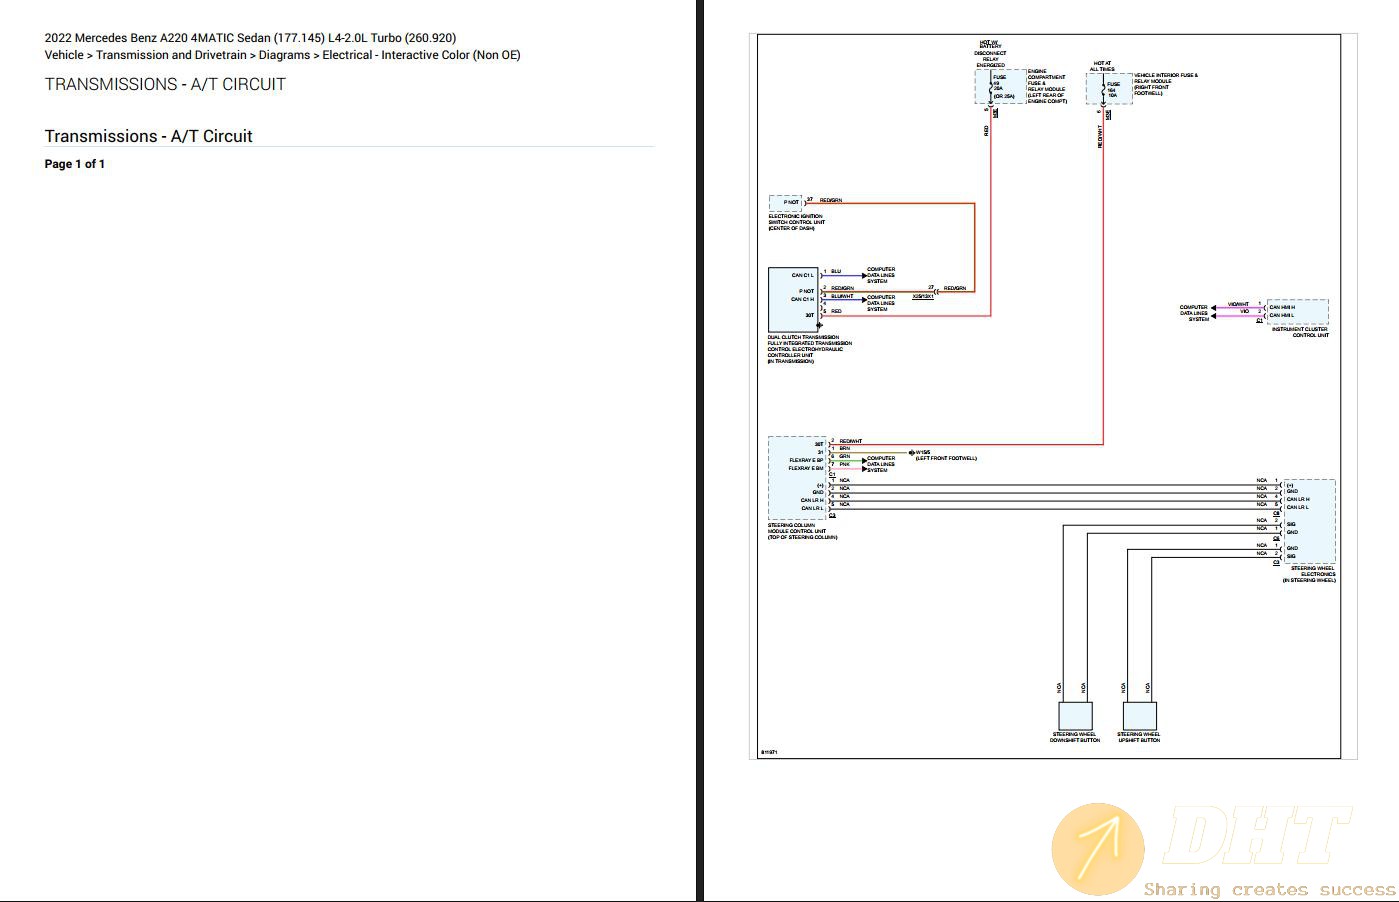Click the dual clutch transmission control unit box

pyautogui.click(x=794, y=299)
